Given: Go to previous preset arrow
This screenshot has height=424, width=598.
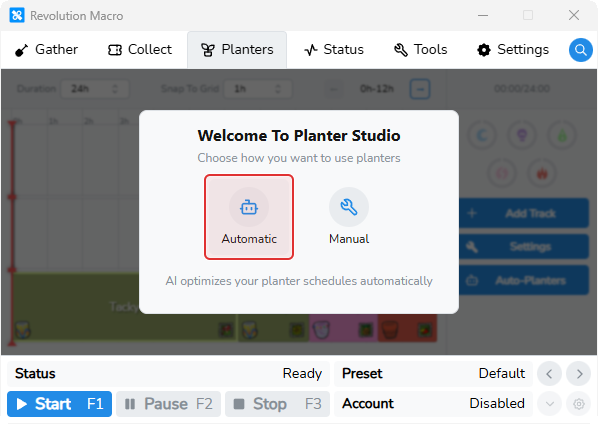Looking at the screenshot, I should pos(549,374).
